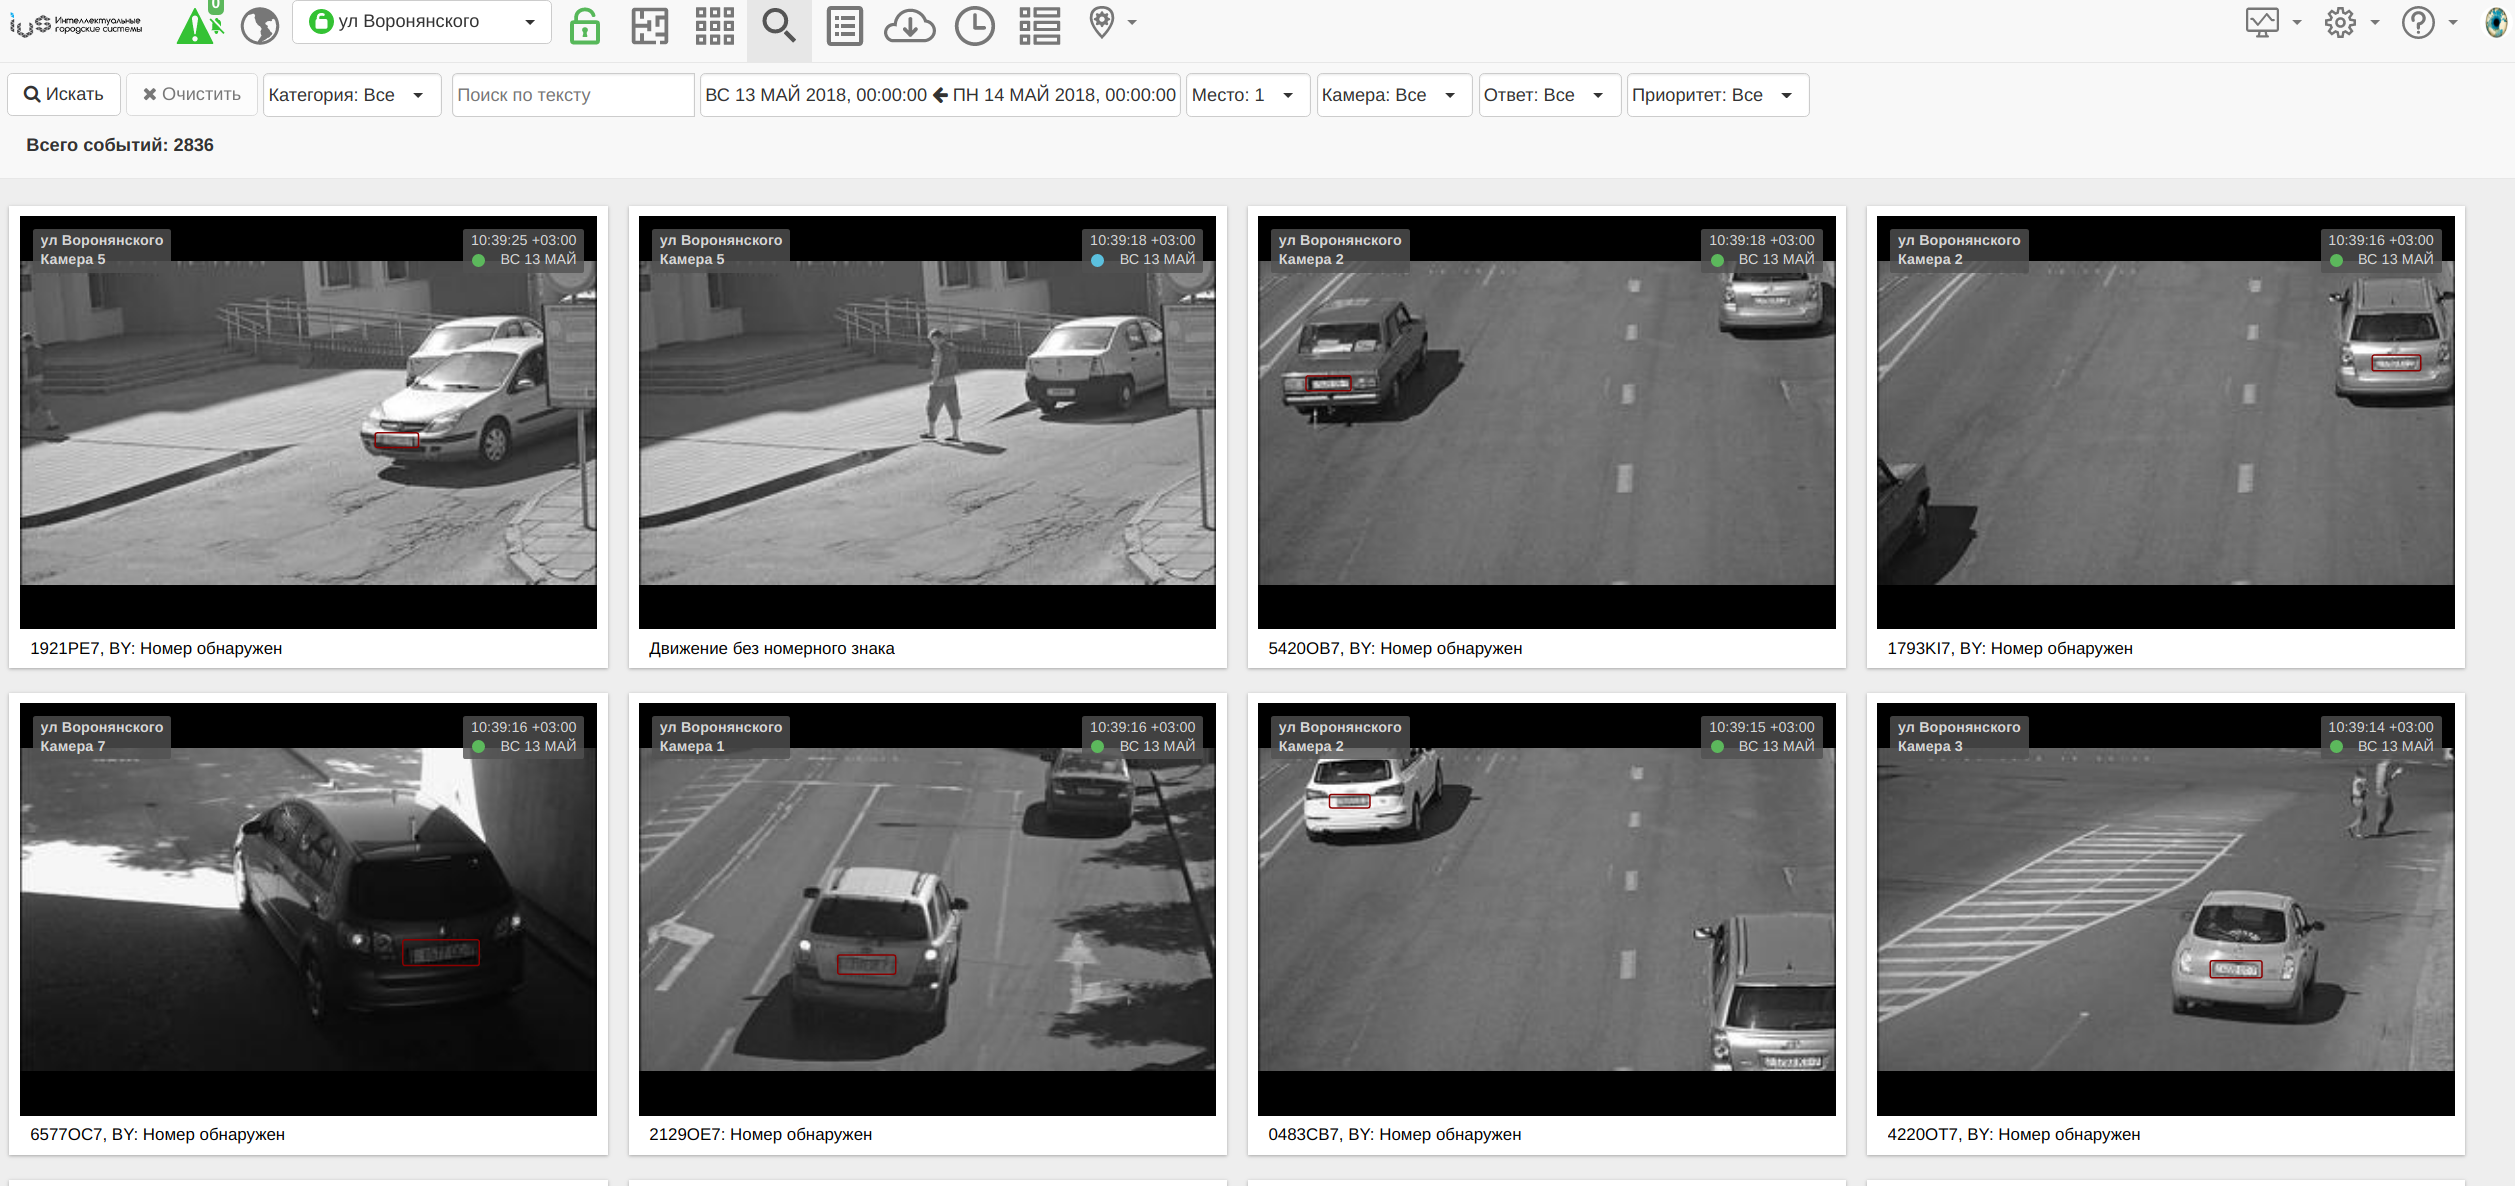Viewport: 2515px width, 1186px height.
Task: Click the text 1793KI7, BY: Номер обнаружен
Action: (2010, 648)
